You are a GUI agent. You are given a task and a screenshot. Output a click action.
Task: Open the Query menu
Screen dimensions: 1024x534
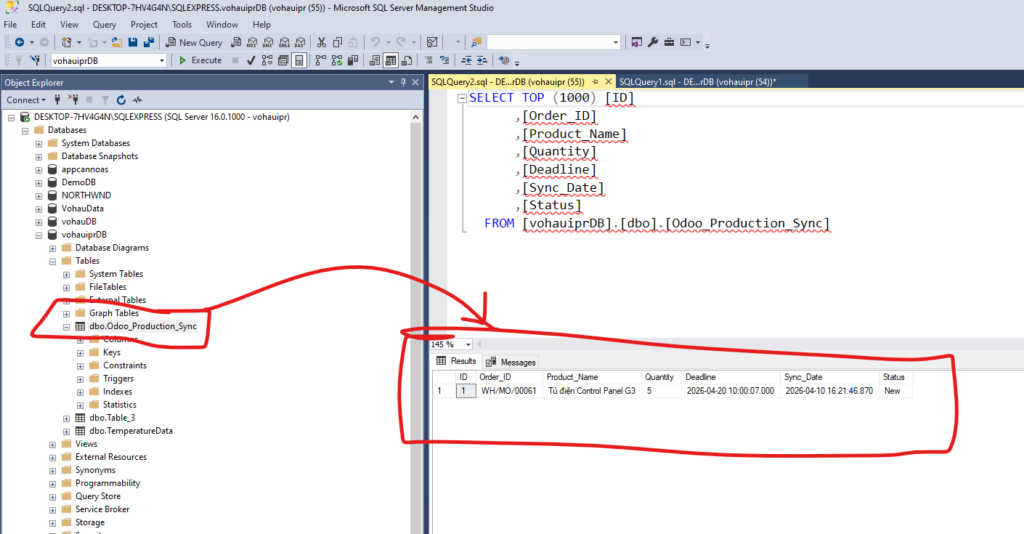pyautogui.click(x=104, y=24)
